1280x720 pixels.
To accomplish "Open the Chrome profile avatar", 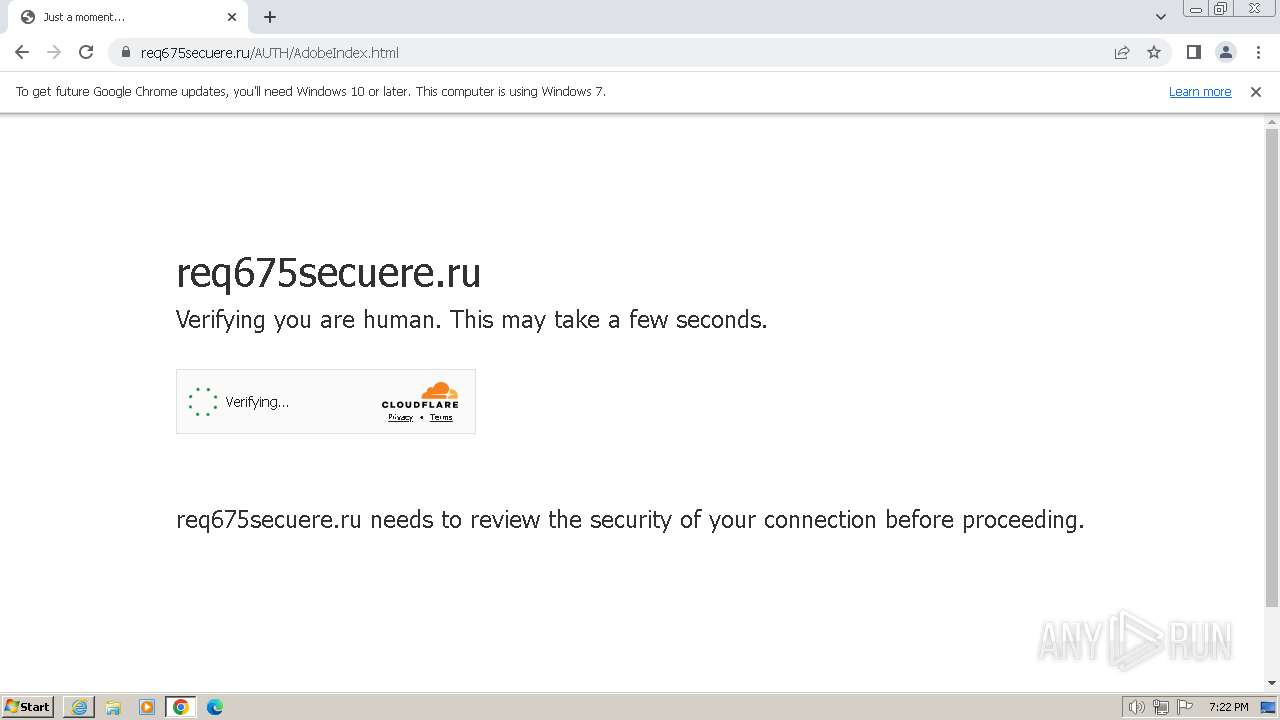I will [x=1225, y=53].
